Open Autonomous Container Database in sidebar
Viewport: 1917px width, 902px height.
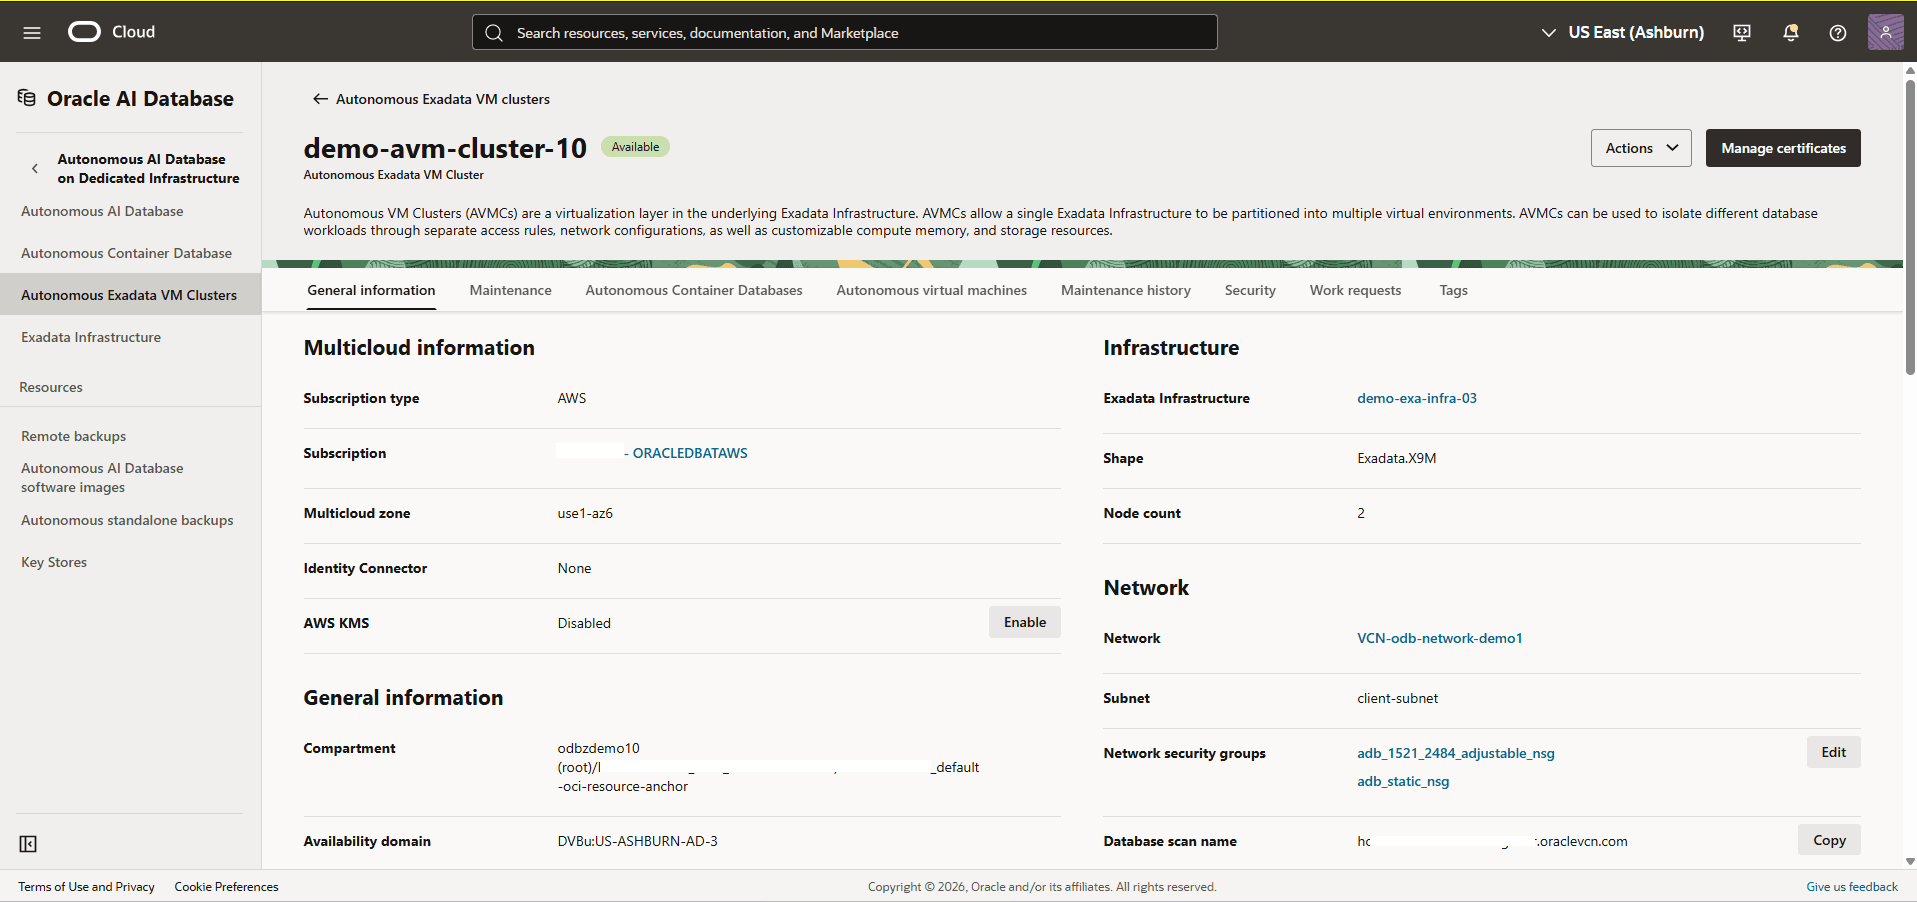126,253
